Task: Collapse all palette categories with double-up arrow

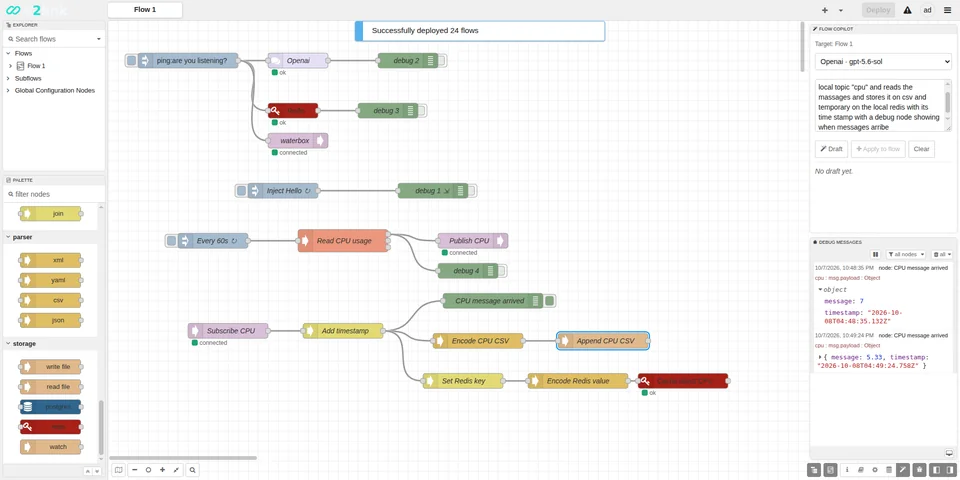Action: [87, 471]
